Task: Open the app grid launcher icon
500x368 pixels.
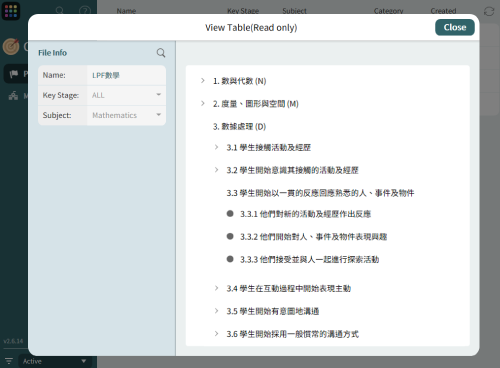Action: coord(11,11)
